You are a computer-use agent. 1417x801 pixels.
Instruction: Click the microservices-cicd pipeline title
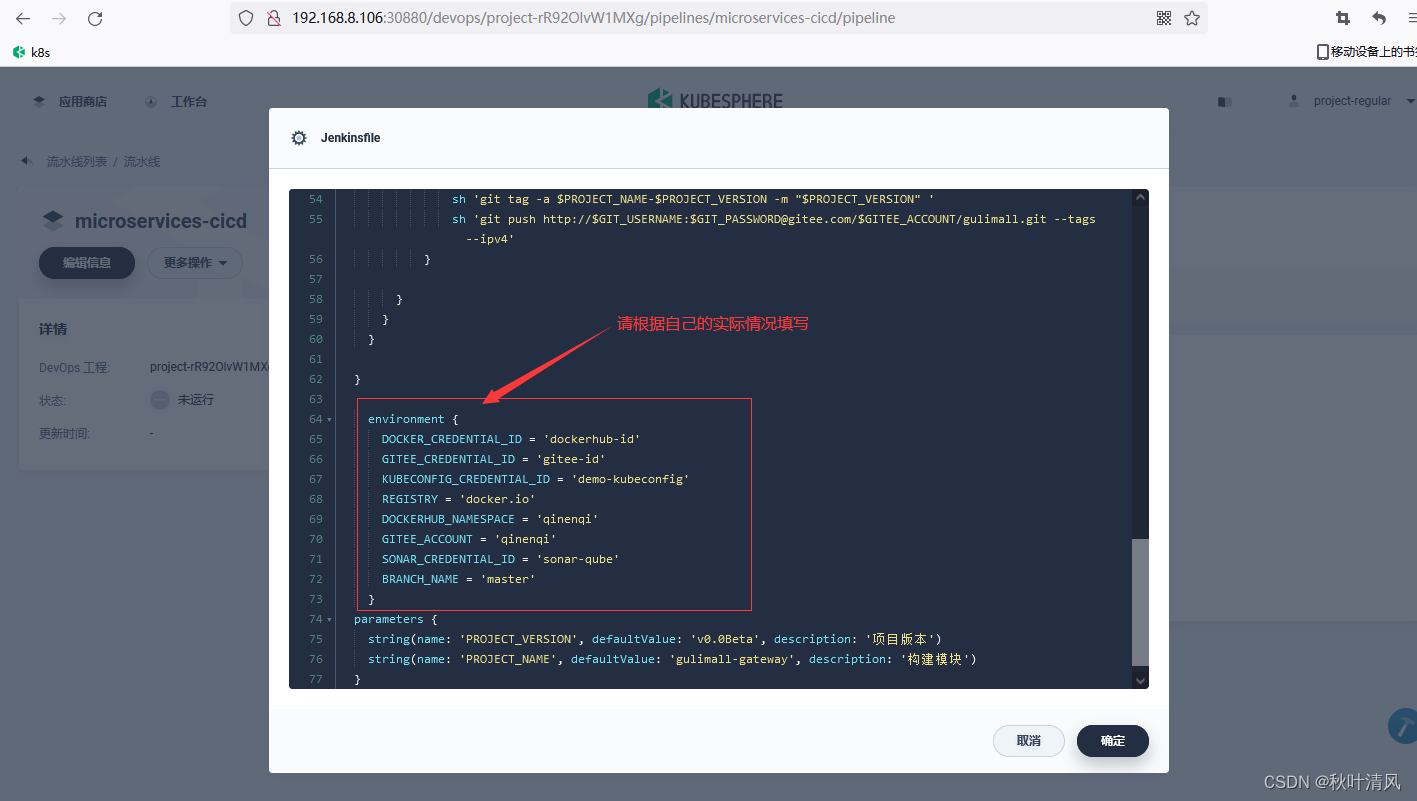pyautogui.click(x=161, y=221)
